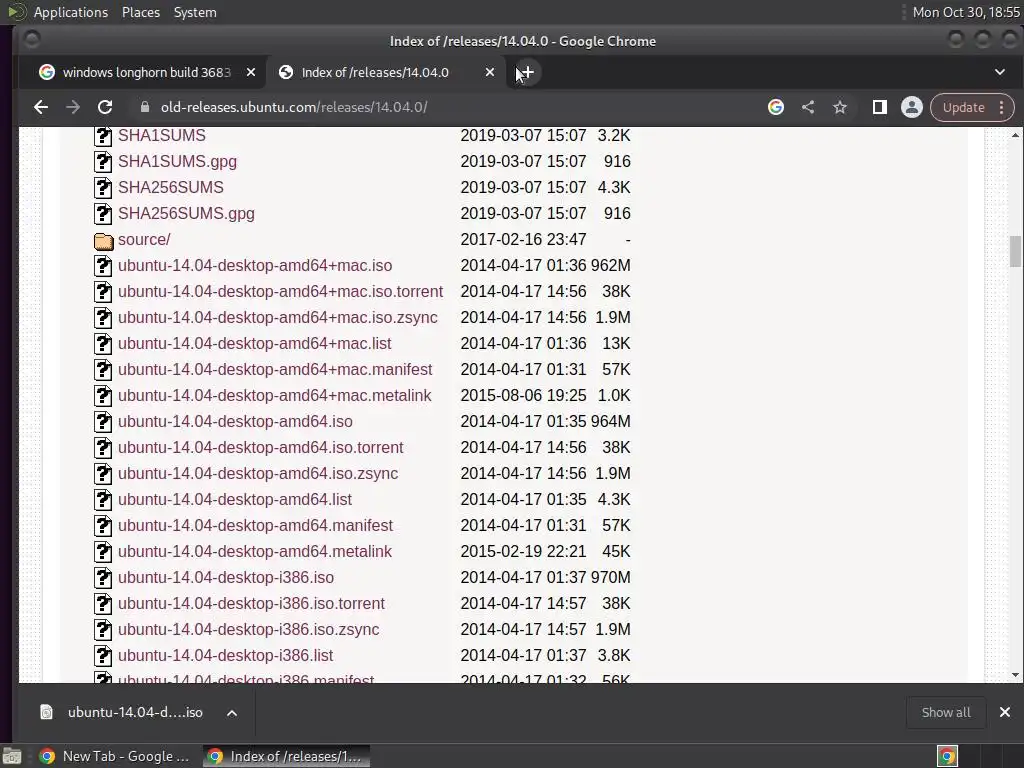Viewport: 1024px width, 768px height.
Task: Click the show desktop icon in the taskbar
Action: 12,756
